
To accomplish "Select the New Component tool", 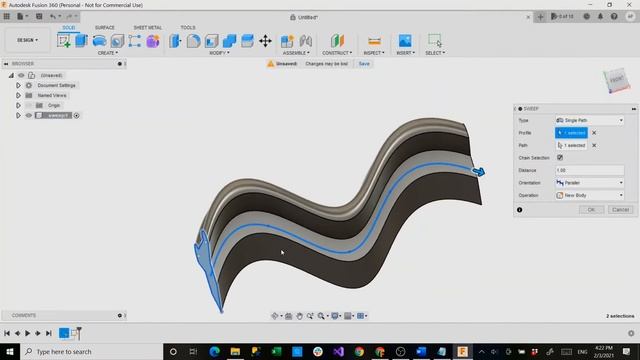I will pyautogui.click(x=287, y=41).
